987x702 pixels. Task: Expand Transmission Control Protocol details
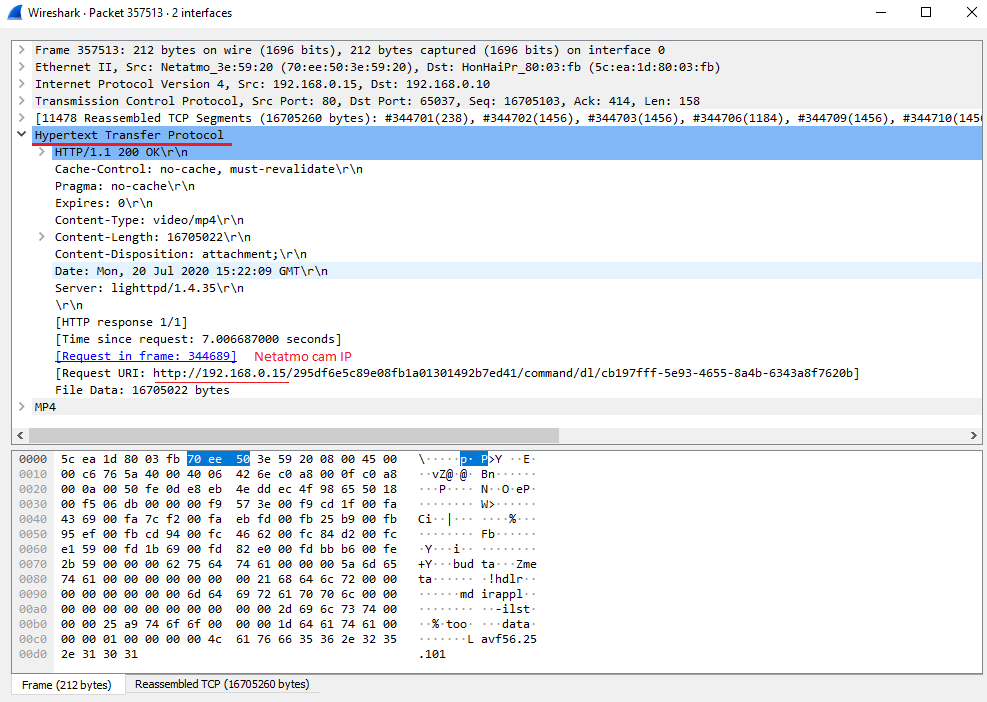21,101
